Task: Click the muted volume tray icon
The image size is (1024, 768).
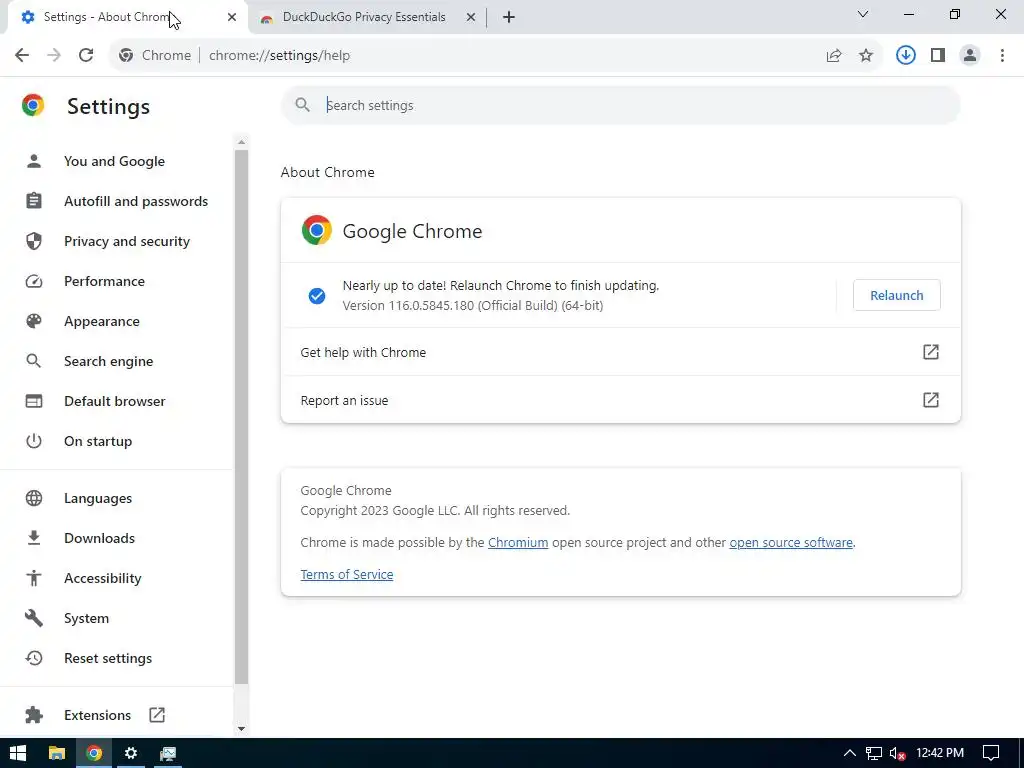Action: [898, 753]
